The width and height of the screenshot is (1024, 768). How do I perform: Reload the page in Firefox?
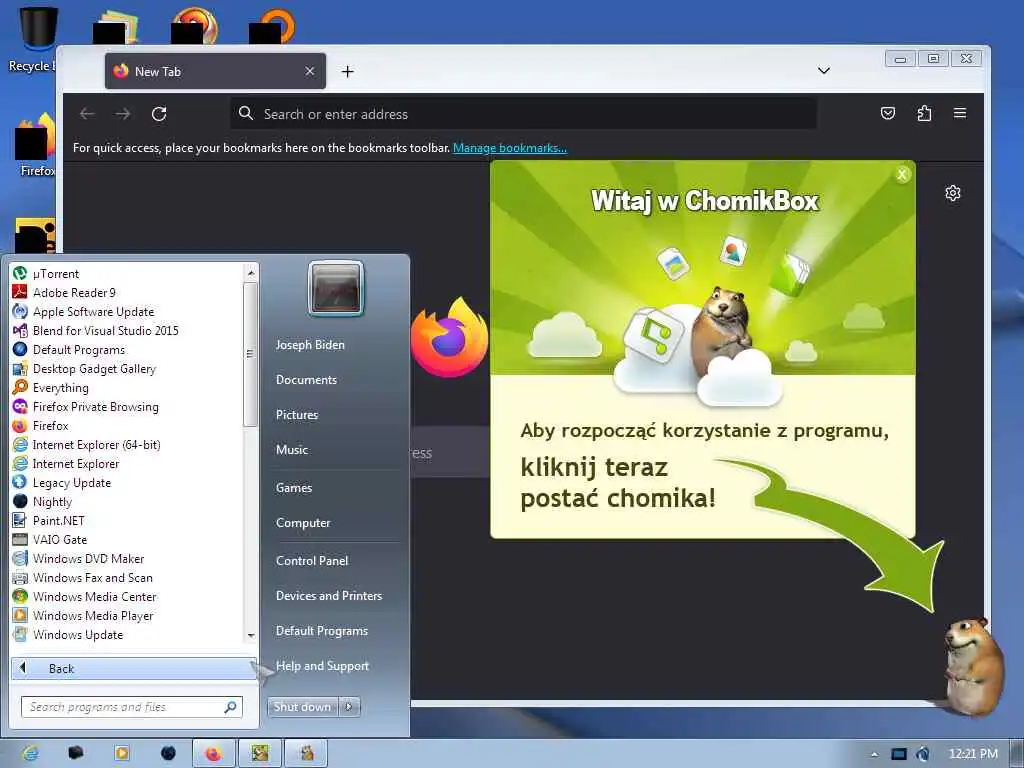click(x=159, y=114)
